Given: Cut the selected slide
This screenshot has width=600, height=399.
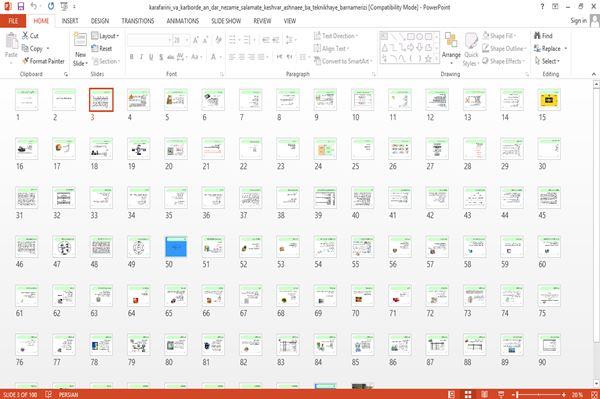Looking at the screenshot, I should (30, 36).
